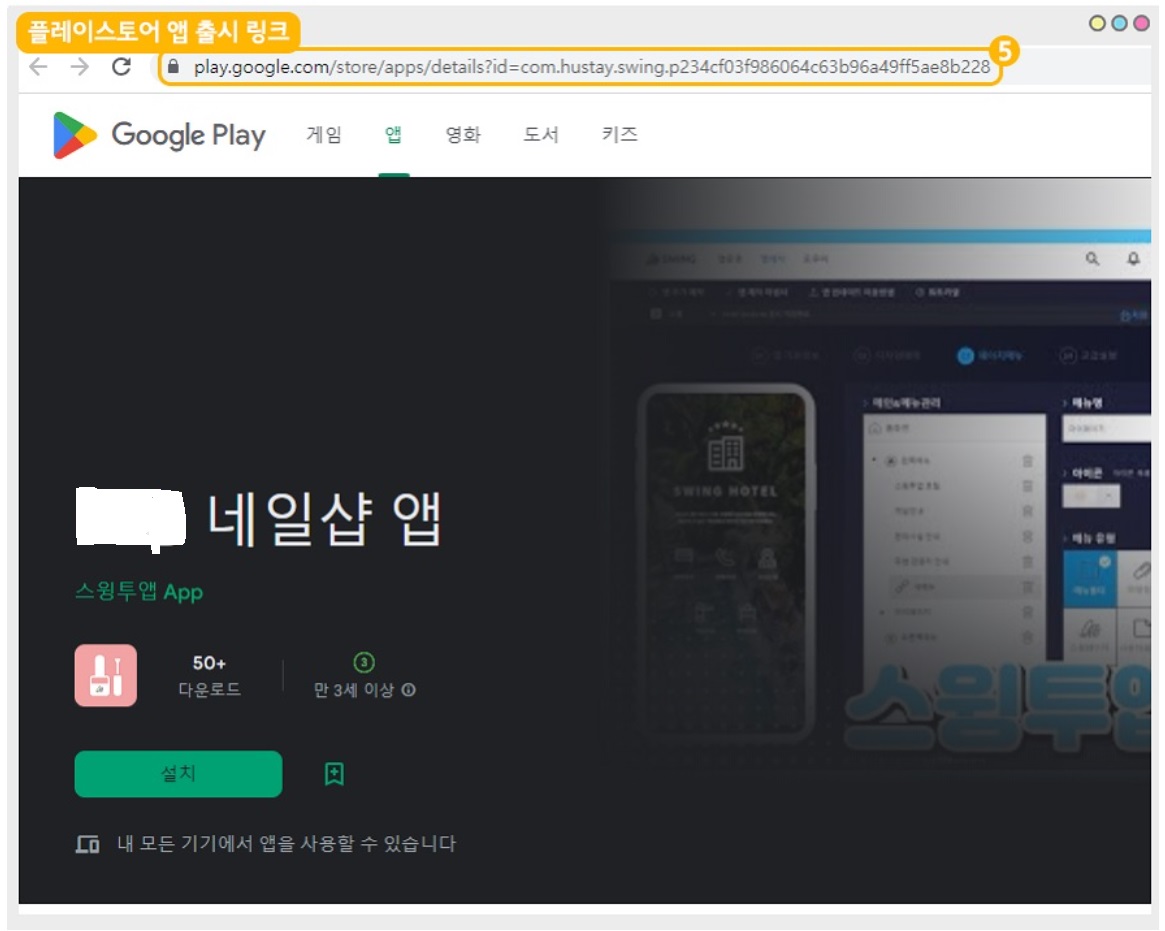This screenshot has height=931, width=1165.
Task: Click the Play Store URL in the address bar
Action: click(591, 67)
